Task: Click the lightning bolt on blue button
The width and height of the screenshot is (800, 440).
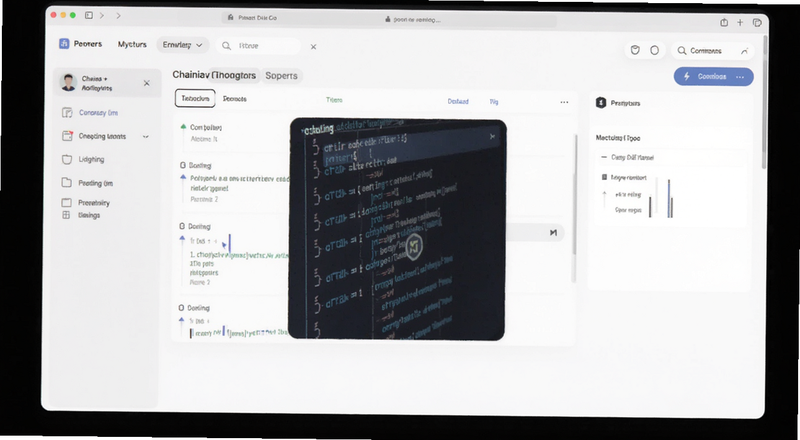Action: click(687, 76)
